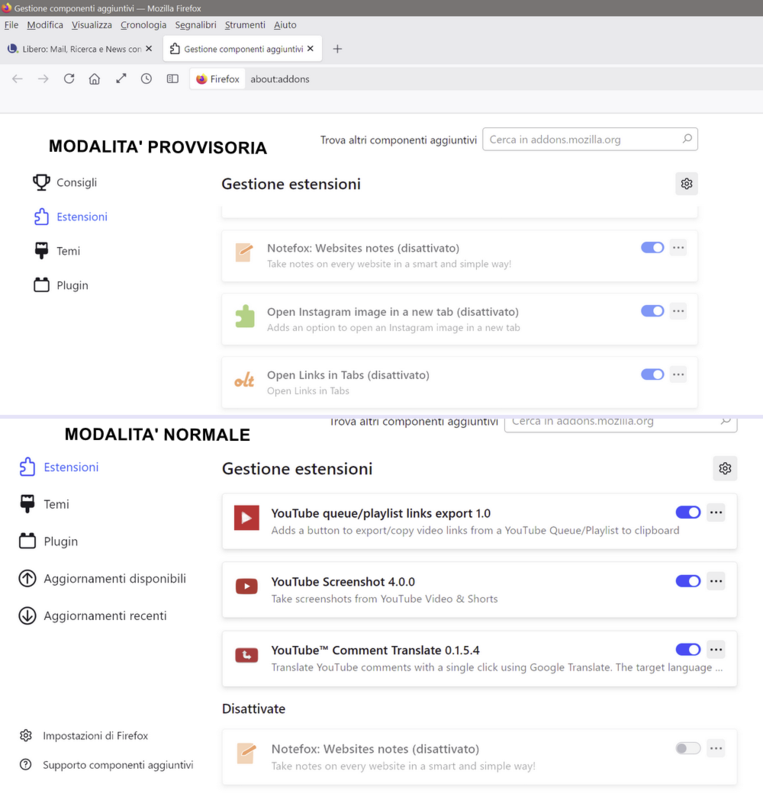Open the lower Gestione estensioni gear menu
The height and width of the screenshot is (800, 763).
pyautogui.click(x=725, y=468)
